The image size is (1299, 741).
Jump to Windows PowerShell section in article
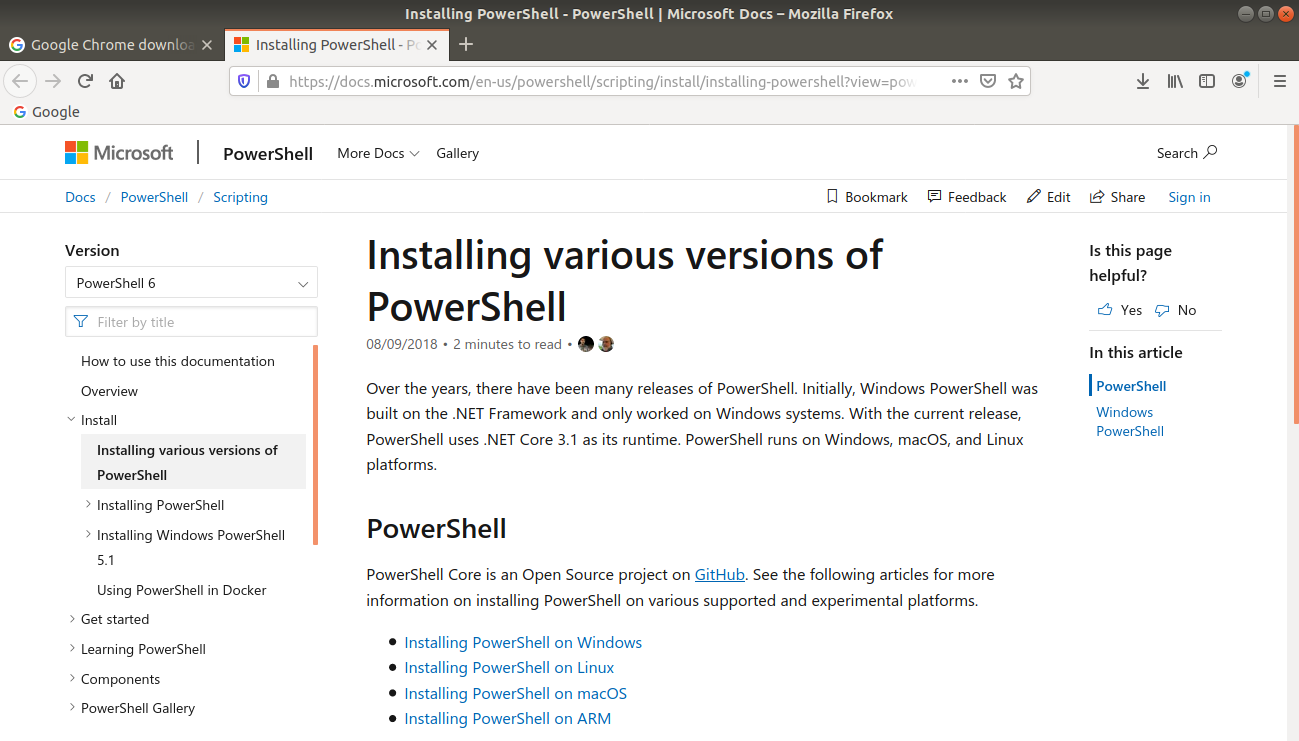point(1130,422)
